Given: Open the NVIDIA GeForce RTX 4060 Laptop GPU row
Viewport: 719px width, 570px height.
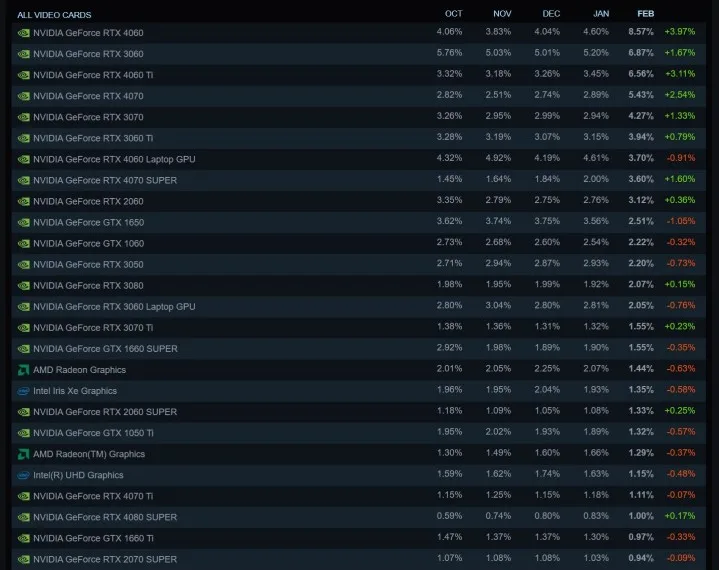Looking at the screenshot, I should tap(114, 159).
